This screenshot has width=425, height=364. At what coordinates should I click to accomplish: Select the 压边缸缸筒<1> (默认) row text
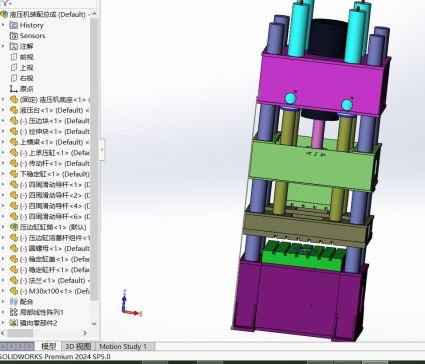(53, 227)
